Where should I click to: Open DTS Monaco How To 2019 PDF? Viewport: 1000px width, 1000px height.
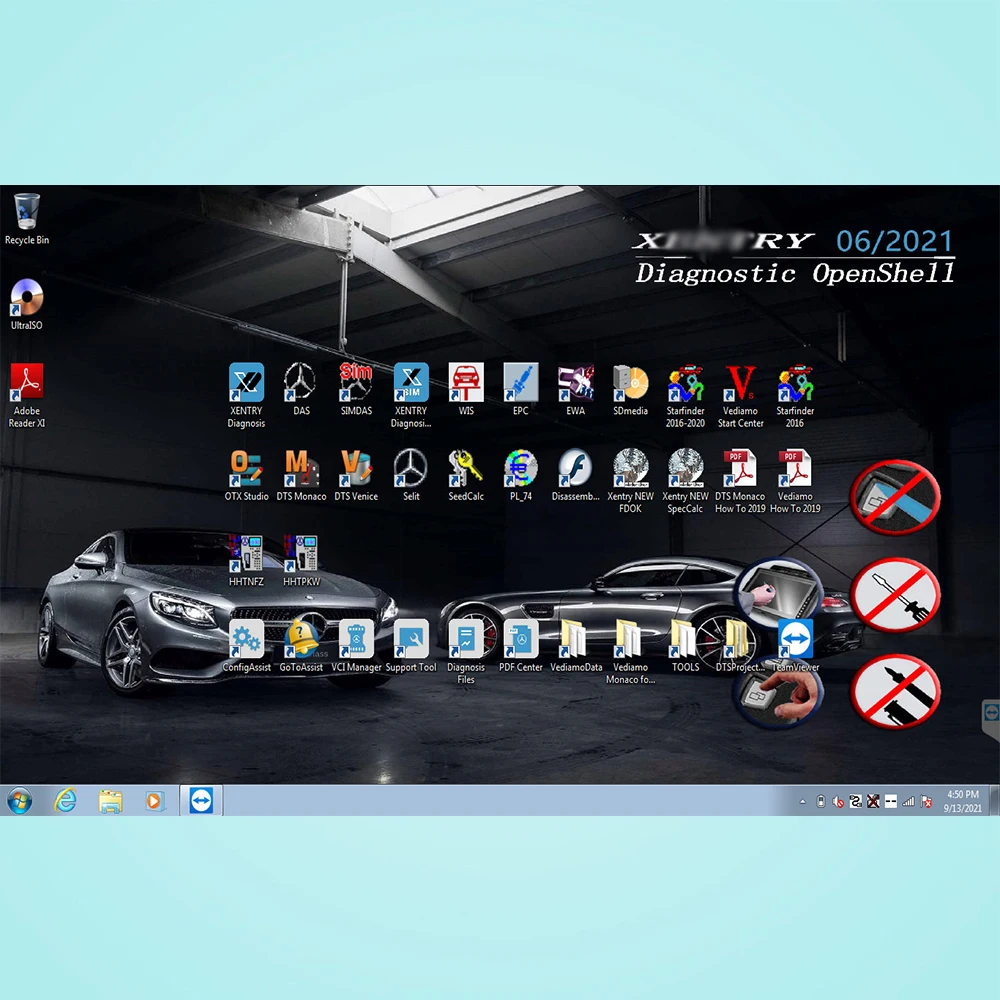click(740, 480)
